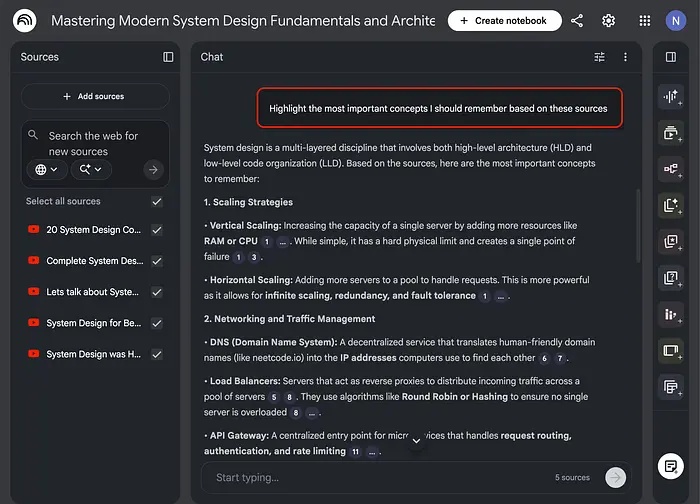Open the 'System Design was H...' source
The height and width of the screenshot is (504, 700).
pos(94,354)
